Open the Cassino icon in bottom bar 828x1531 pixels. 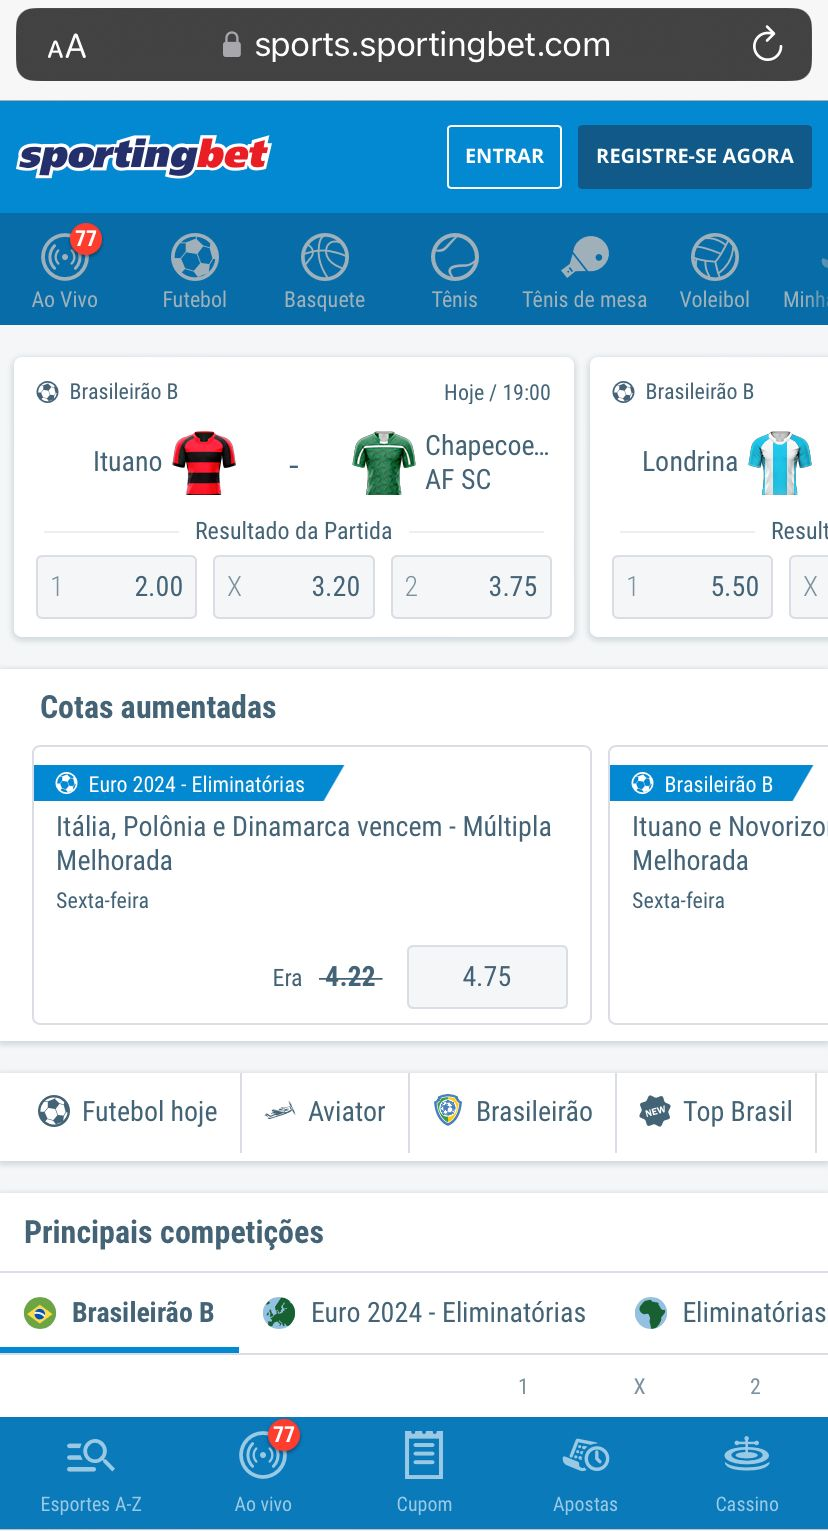746,1470
